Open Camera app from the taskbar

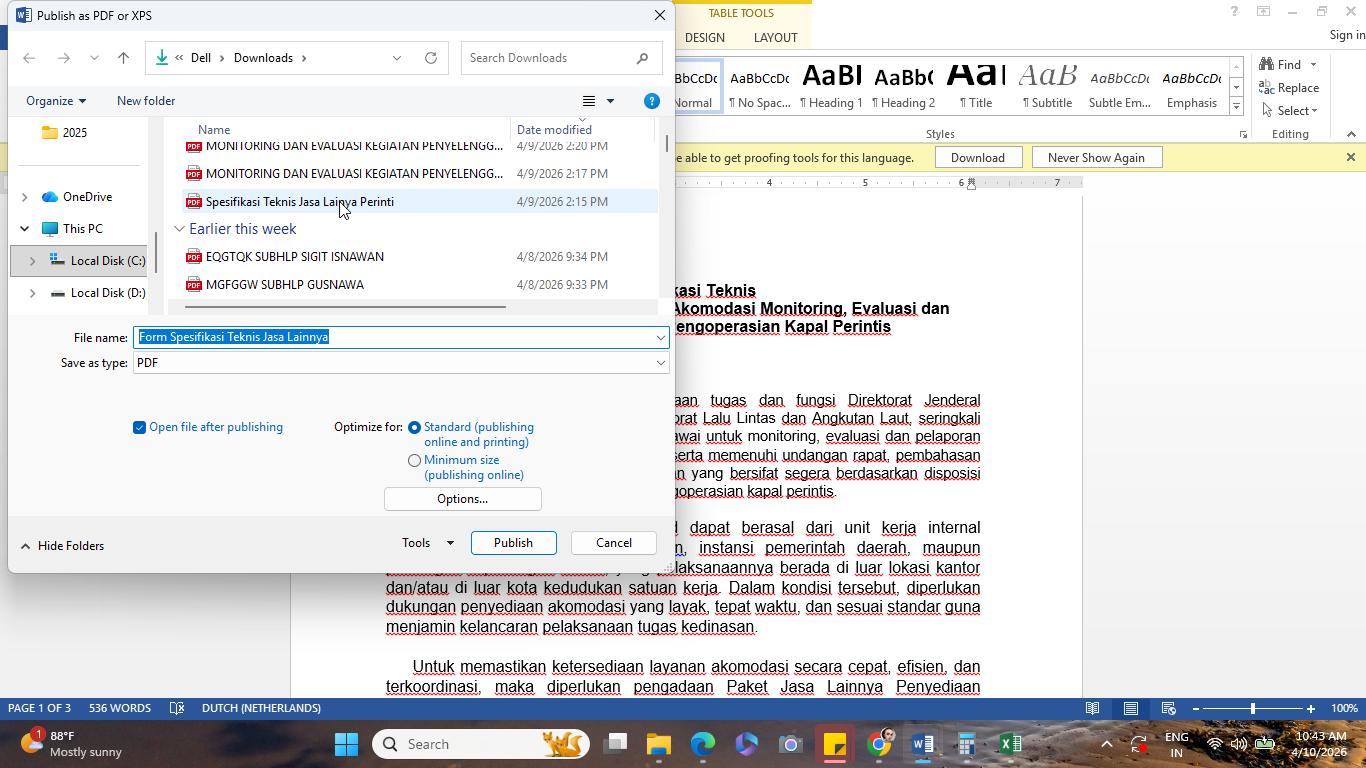coord(791,744)
